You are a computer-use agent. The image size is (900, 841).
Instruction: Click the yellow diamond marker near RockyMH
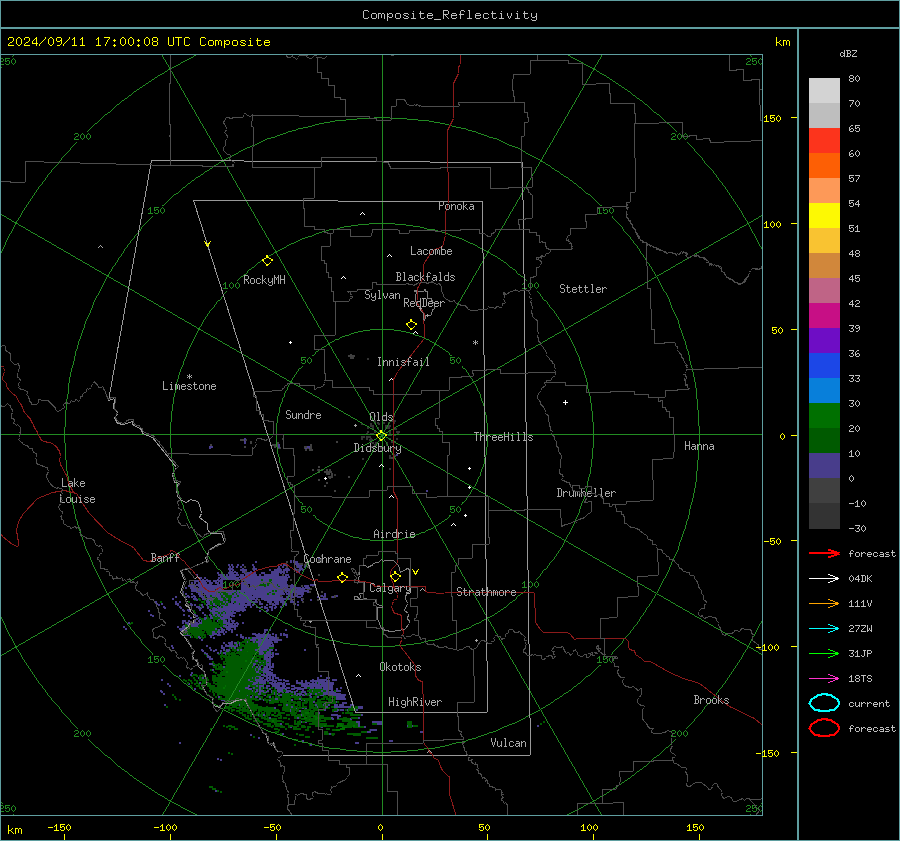[x=267, y=261]
